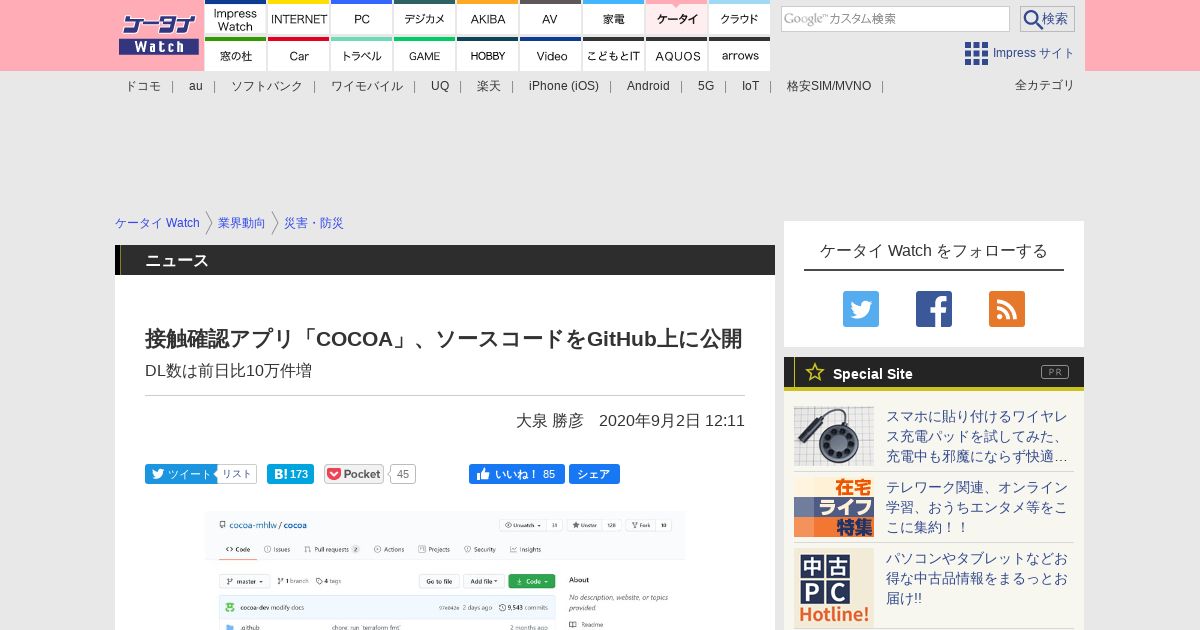Click the Hatena B! 173 bookmark button
This screenshot has height=630, width=1200.
pyautogui.click(x=290, y=474)
